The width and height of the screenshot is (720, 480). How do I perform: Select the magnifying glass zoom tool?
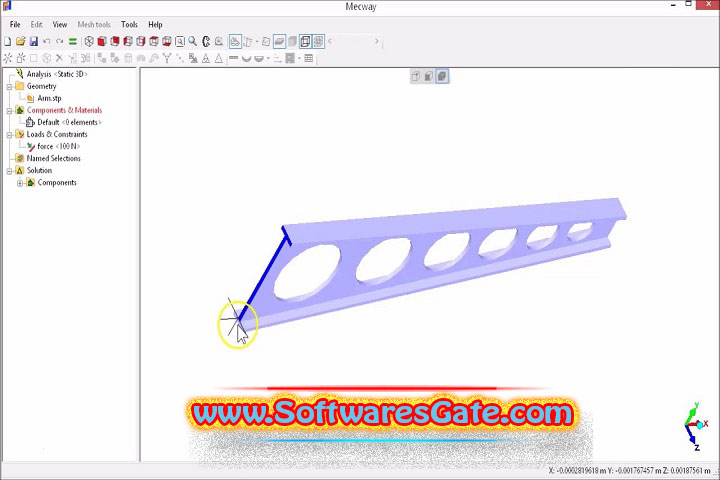193,42
